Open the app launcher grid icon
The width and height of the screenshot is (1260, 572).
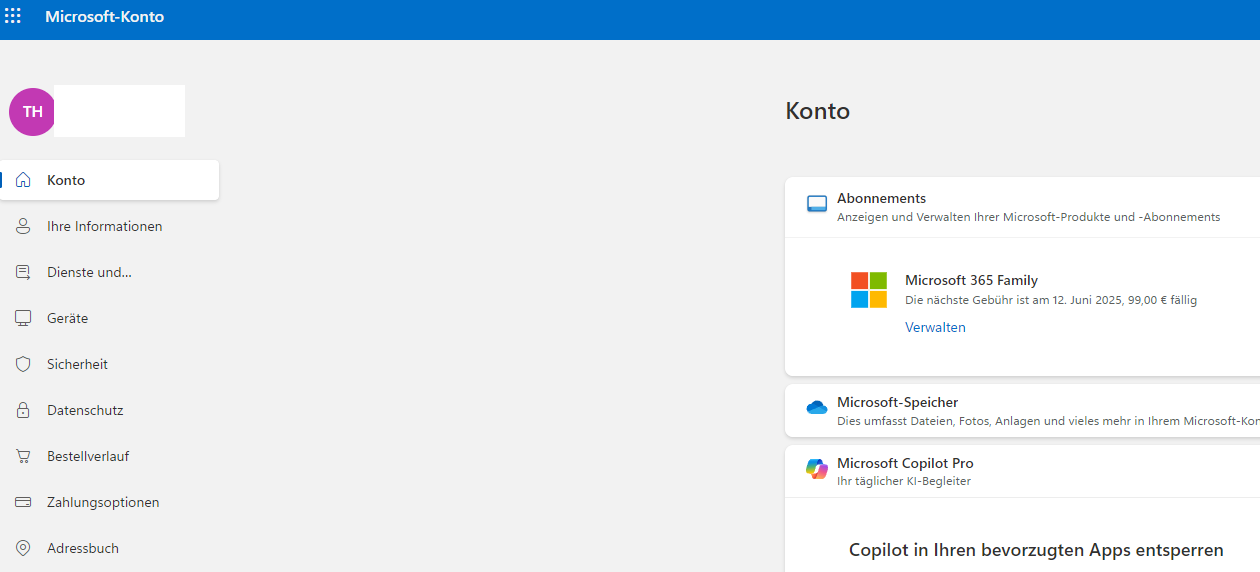(x=13, y=16)
